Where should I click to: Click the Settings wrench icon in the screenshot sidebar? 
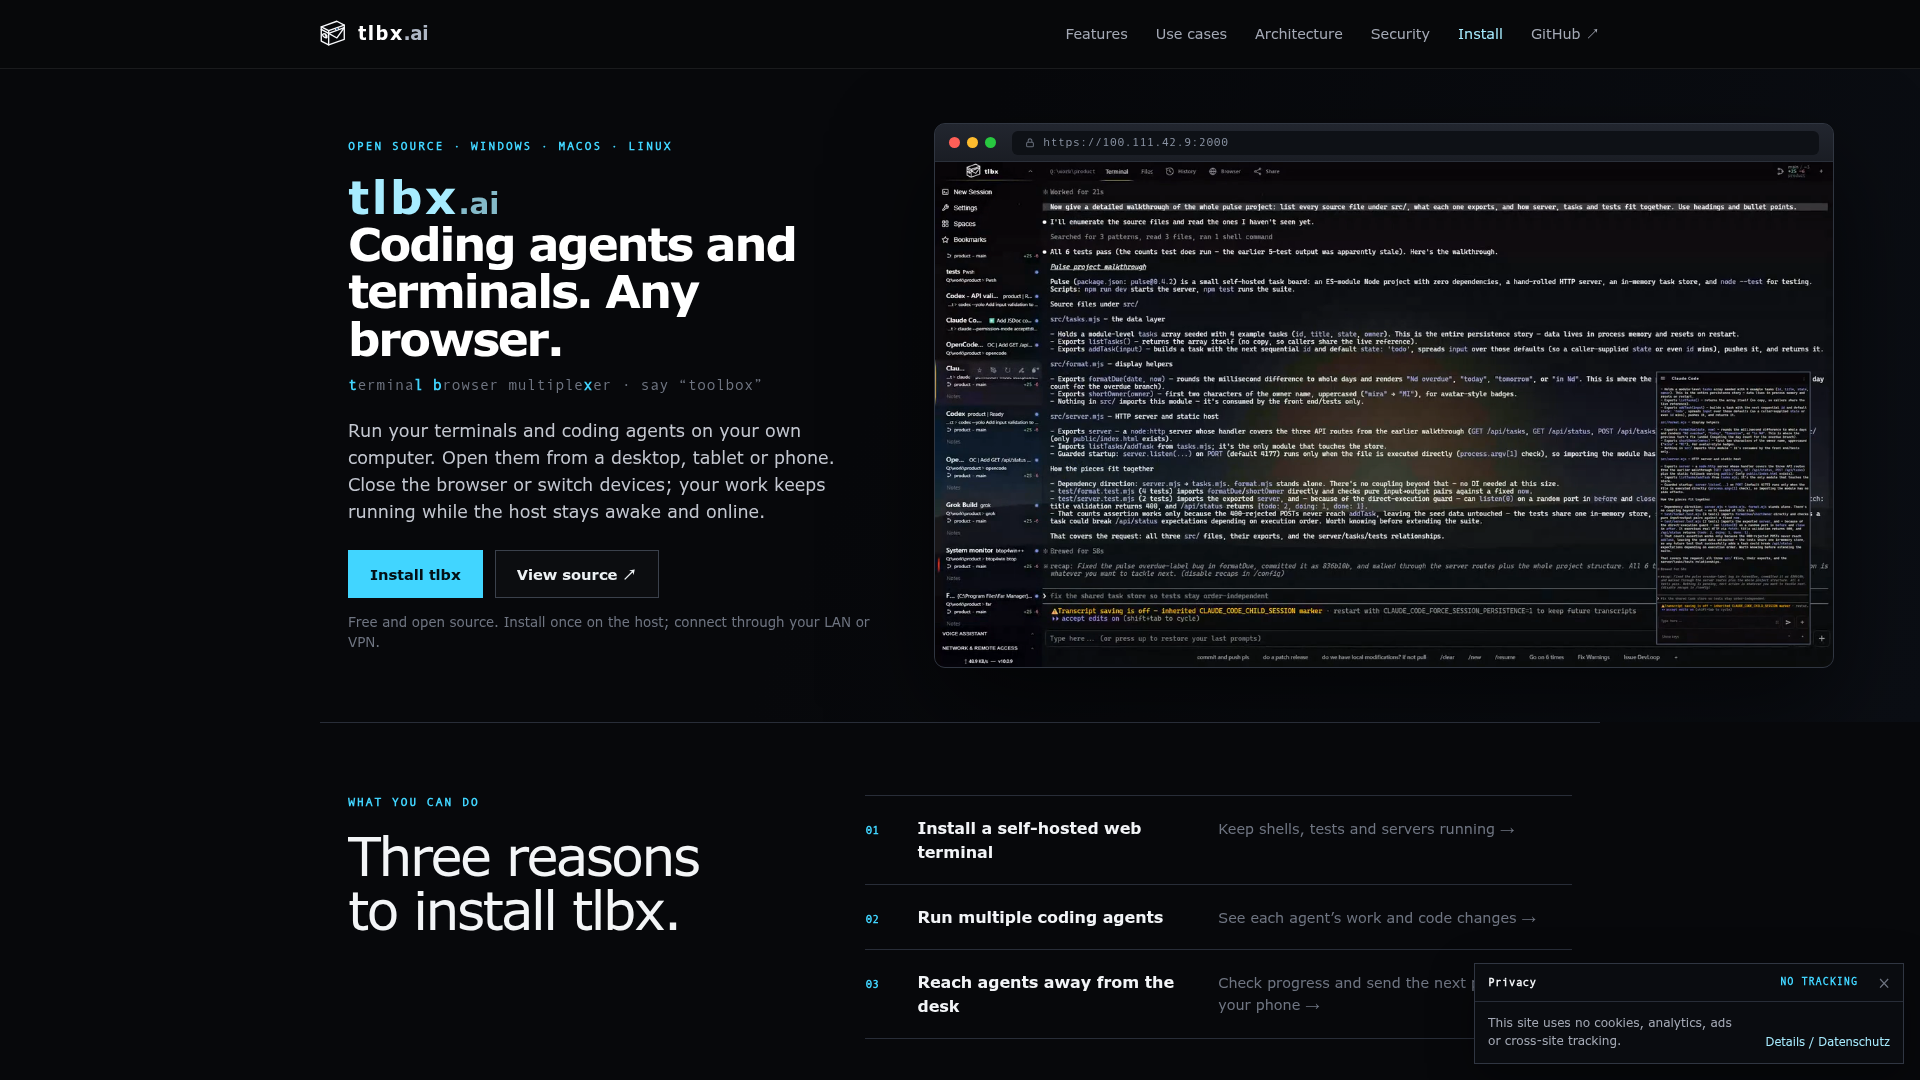tap(945, 208)
